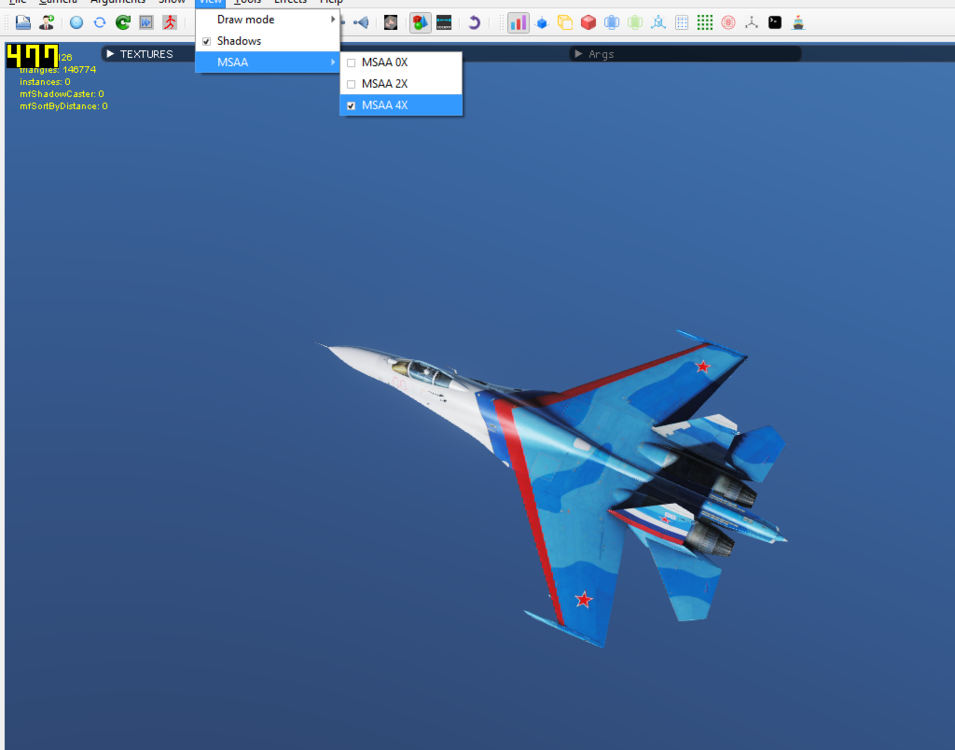The image size is (955, 750).
Task: Click the purple undo arrow icon
Action: coord(474,23)
